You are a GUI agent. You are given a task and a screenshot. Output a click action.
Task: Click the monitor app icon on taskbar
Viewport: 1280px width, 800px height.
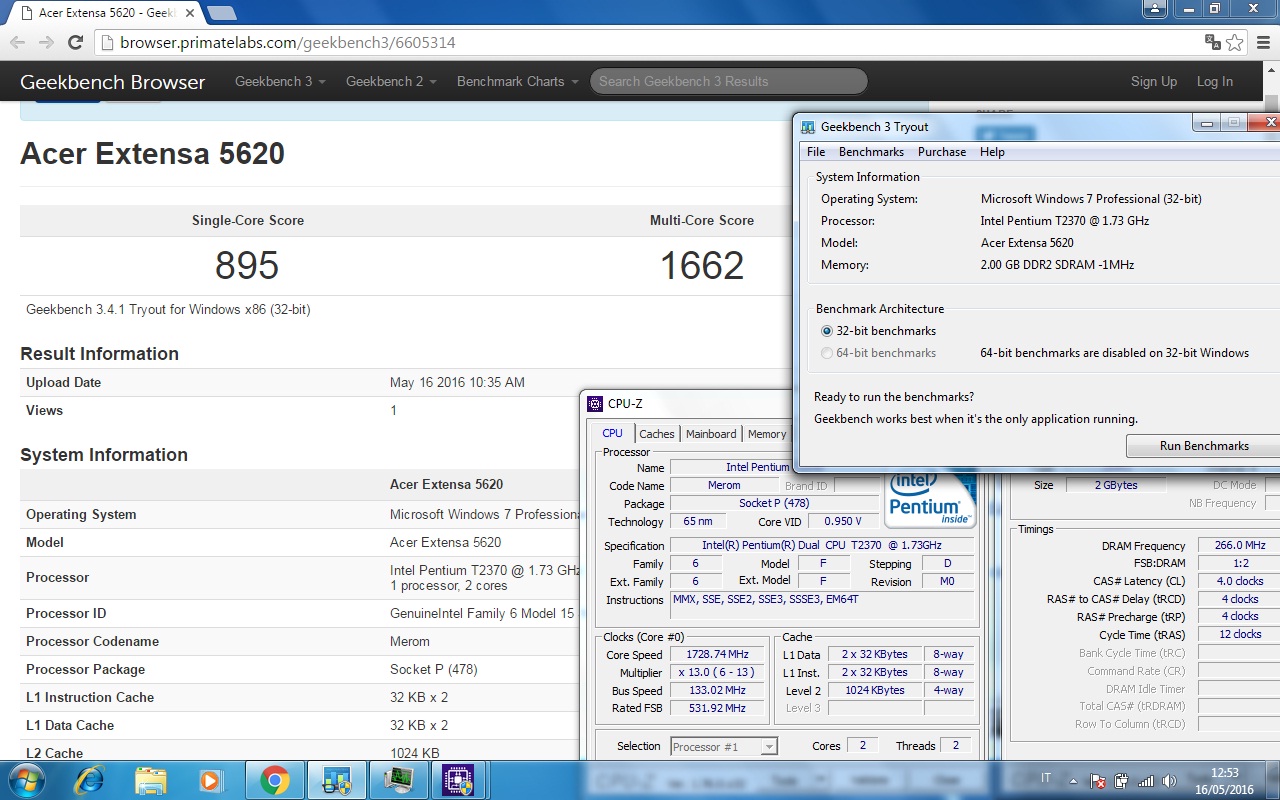[397, 779]
